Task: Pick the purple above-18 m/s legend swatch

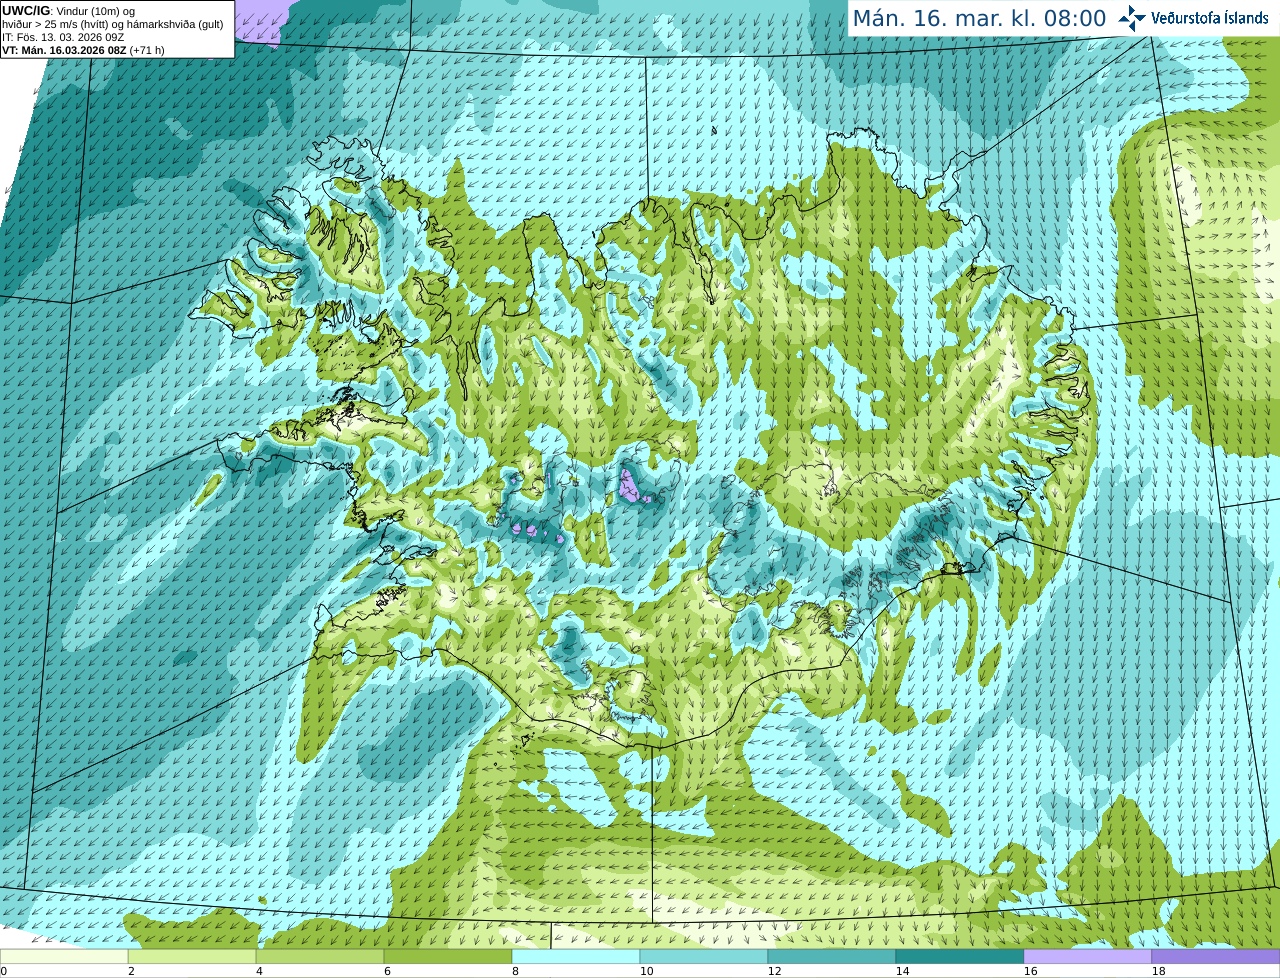Action: click(1216, 957)
